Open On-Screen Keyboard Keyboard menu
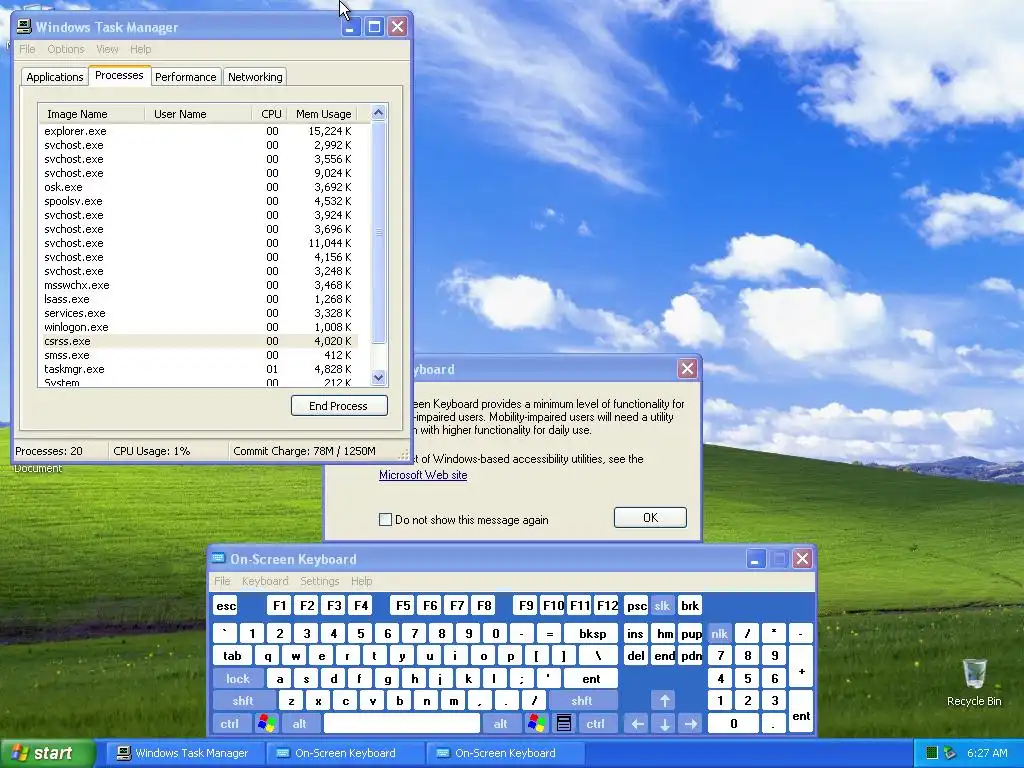 coord(264,581)
